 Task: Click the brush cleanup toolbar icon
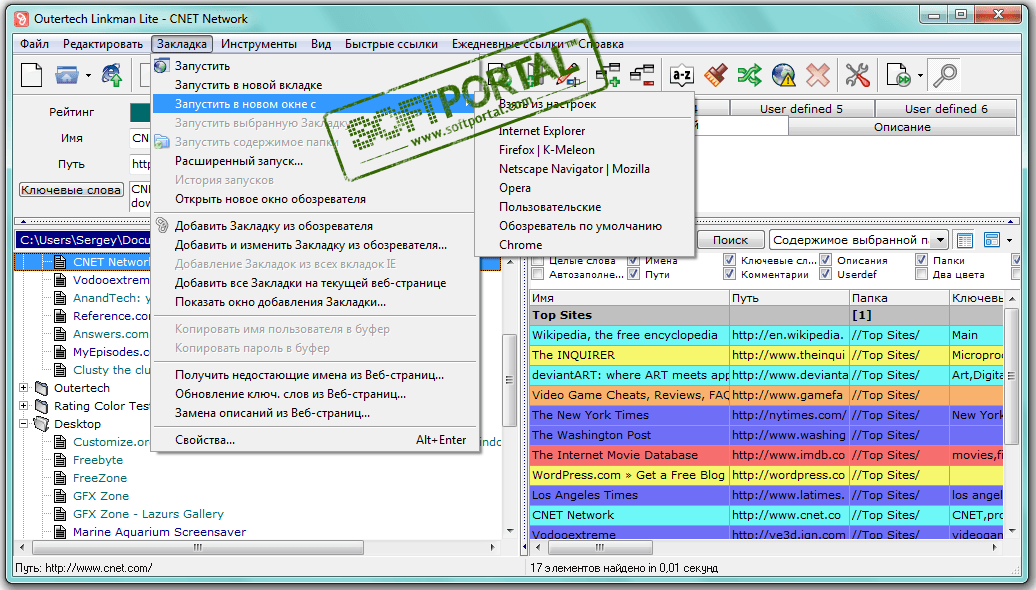click(x=716, y=75)
